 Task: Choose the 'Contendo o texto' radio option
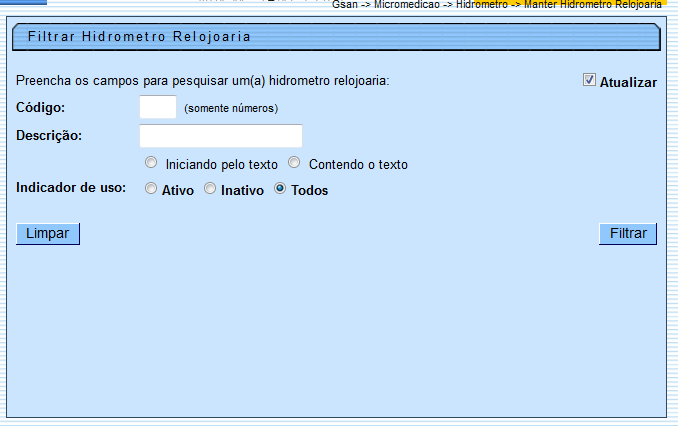[x=295, y=163]
